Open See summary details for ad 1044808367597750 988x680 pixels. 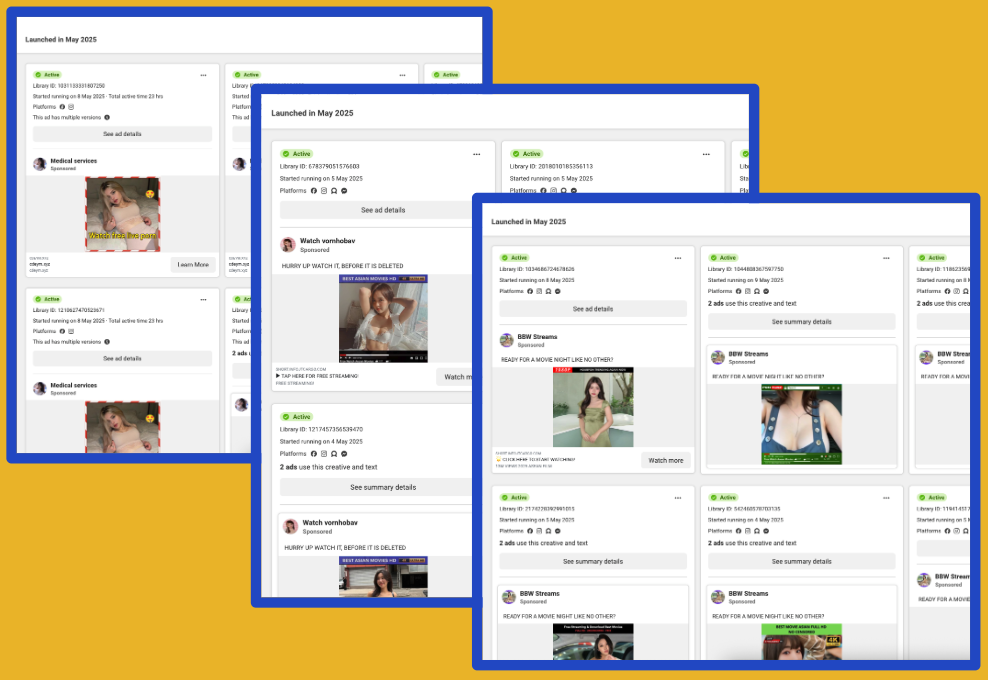[801, 321]
